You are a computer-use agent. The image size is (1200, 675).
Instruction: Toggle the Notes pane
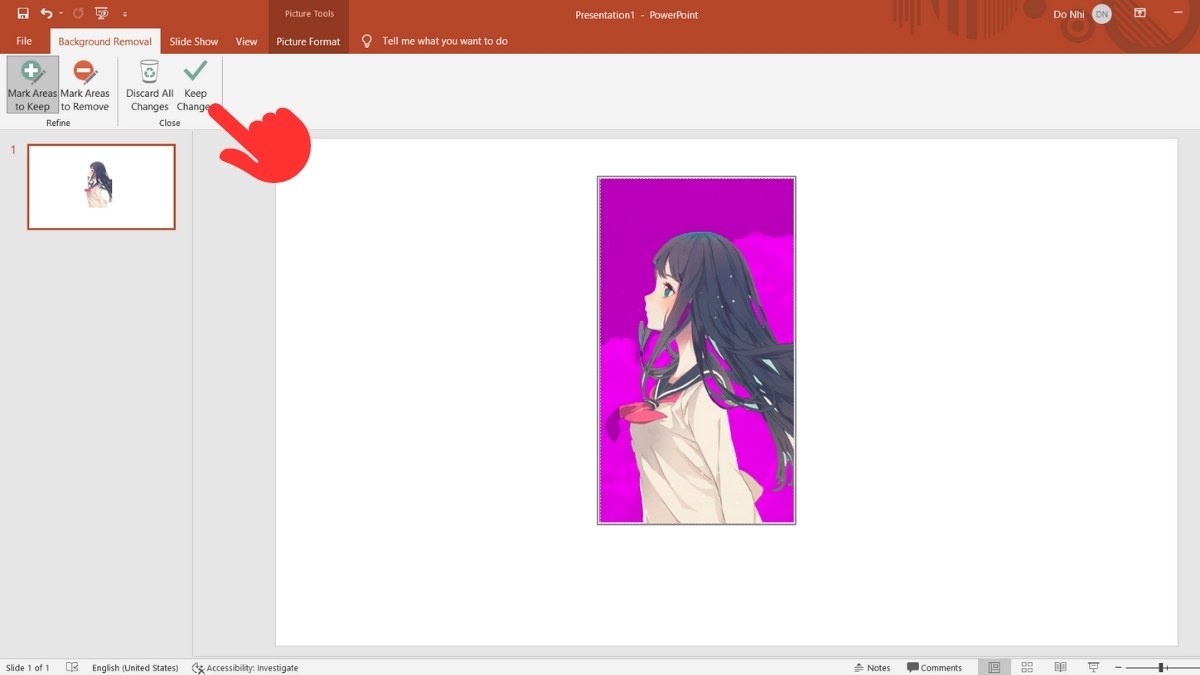coord(872,667)
